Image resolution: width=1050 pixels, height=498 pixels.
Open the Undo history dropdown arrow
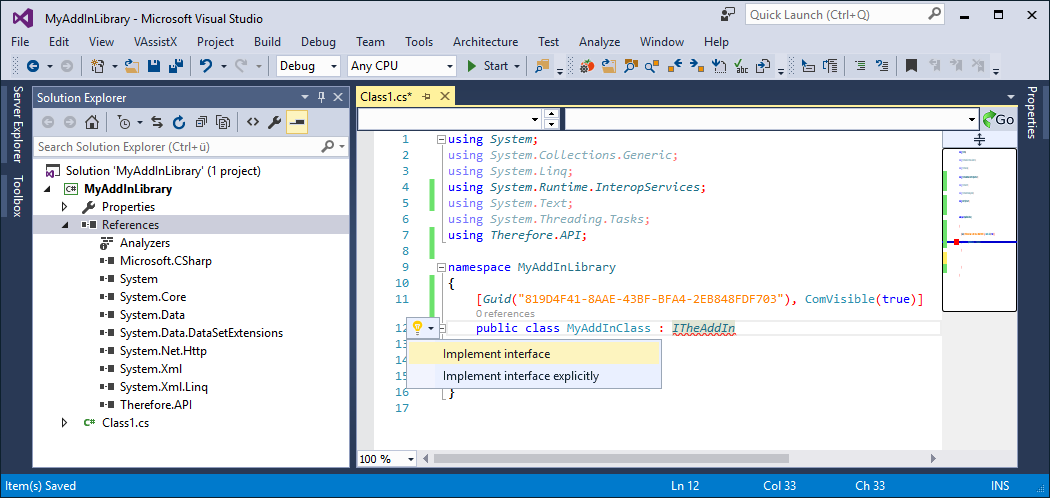pyautogui.click(x=224, y=66)
